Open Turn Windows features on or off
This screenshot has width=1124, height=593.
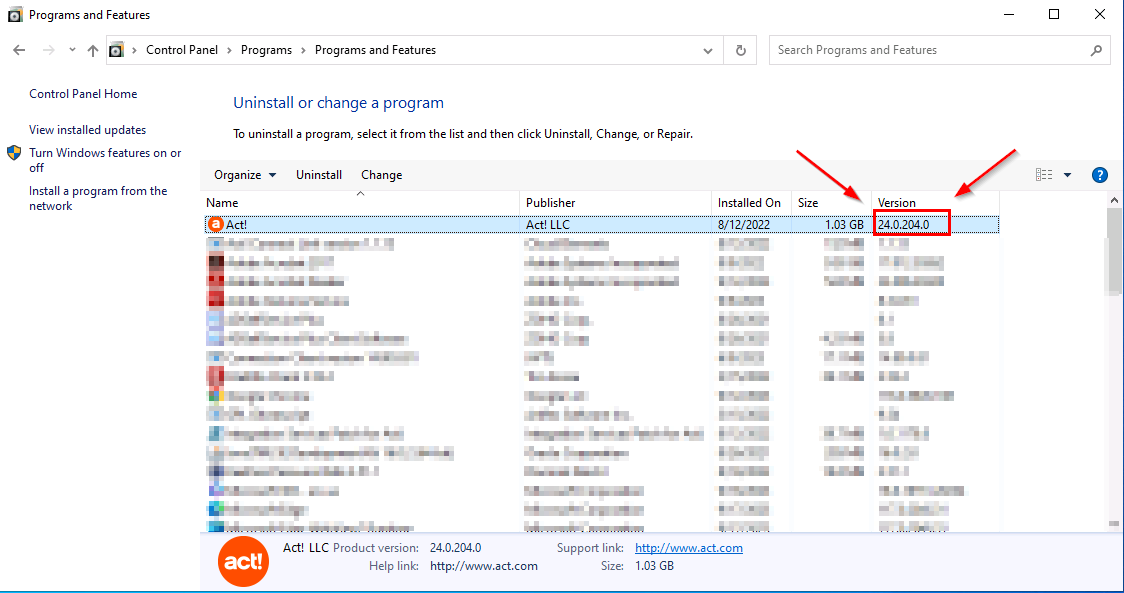[x=105, y=160]
